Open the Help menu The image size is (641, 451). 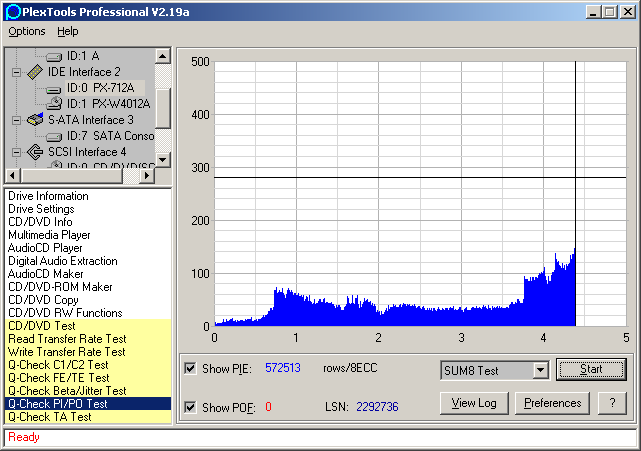coord(67,31)
